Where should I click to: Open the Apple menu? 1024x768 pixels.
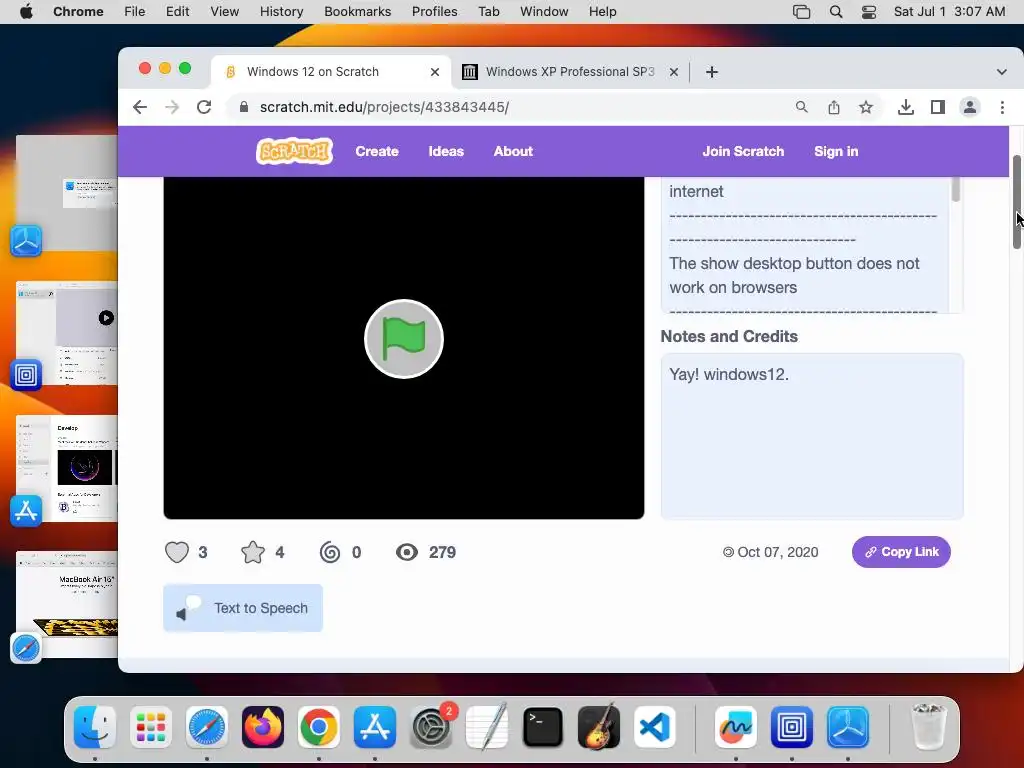[26, 12]
